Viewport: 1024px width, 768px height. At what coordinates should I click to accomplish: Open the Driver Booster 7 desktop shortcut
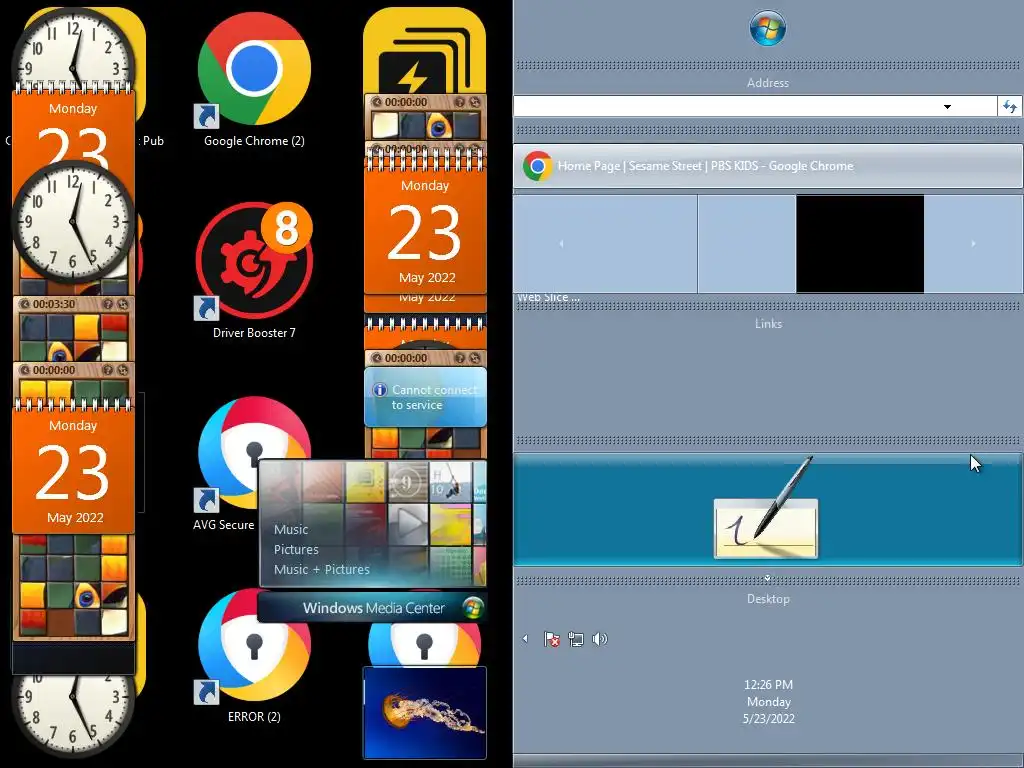click(254, 270)
